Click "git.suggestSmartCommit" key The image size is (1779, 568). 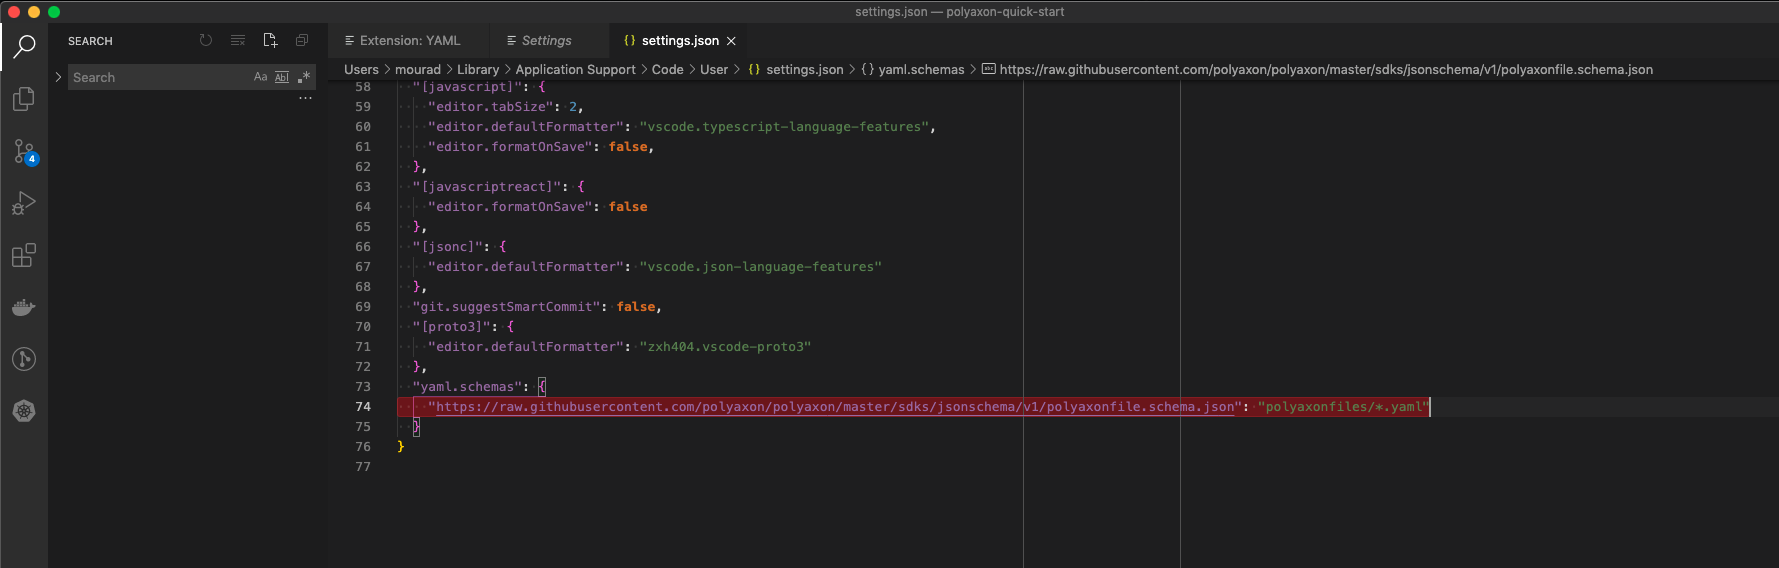(506, 307)
